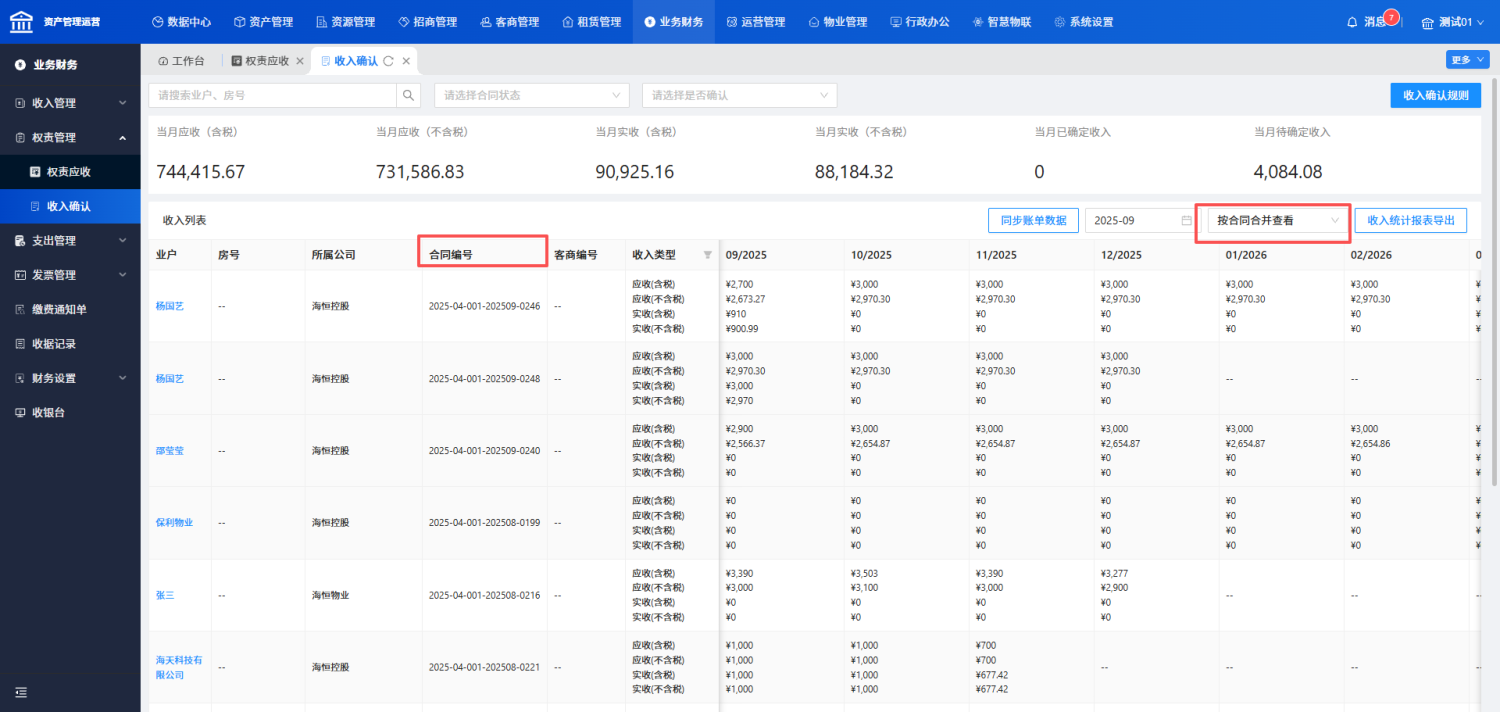Refresh the 收入确认 tab using its reload icon

point(389,61)
